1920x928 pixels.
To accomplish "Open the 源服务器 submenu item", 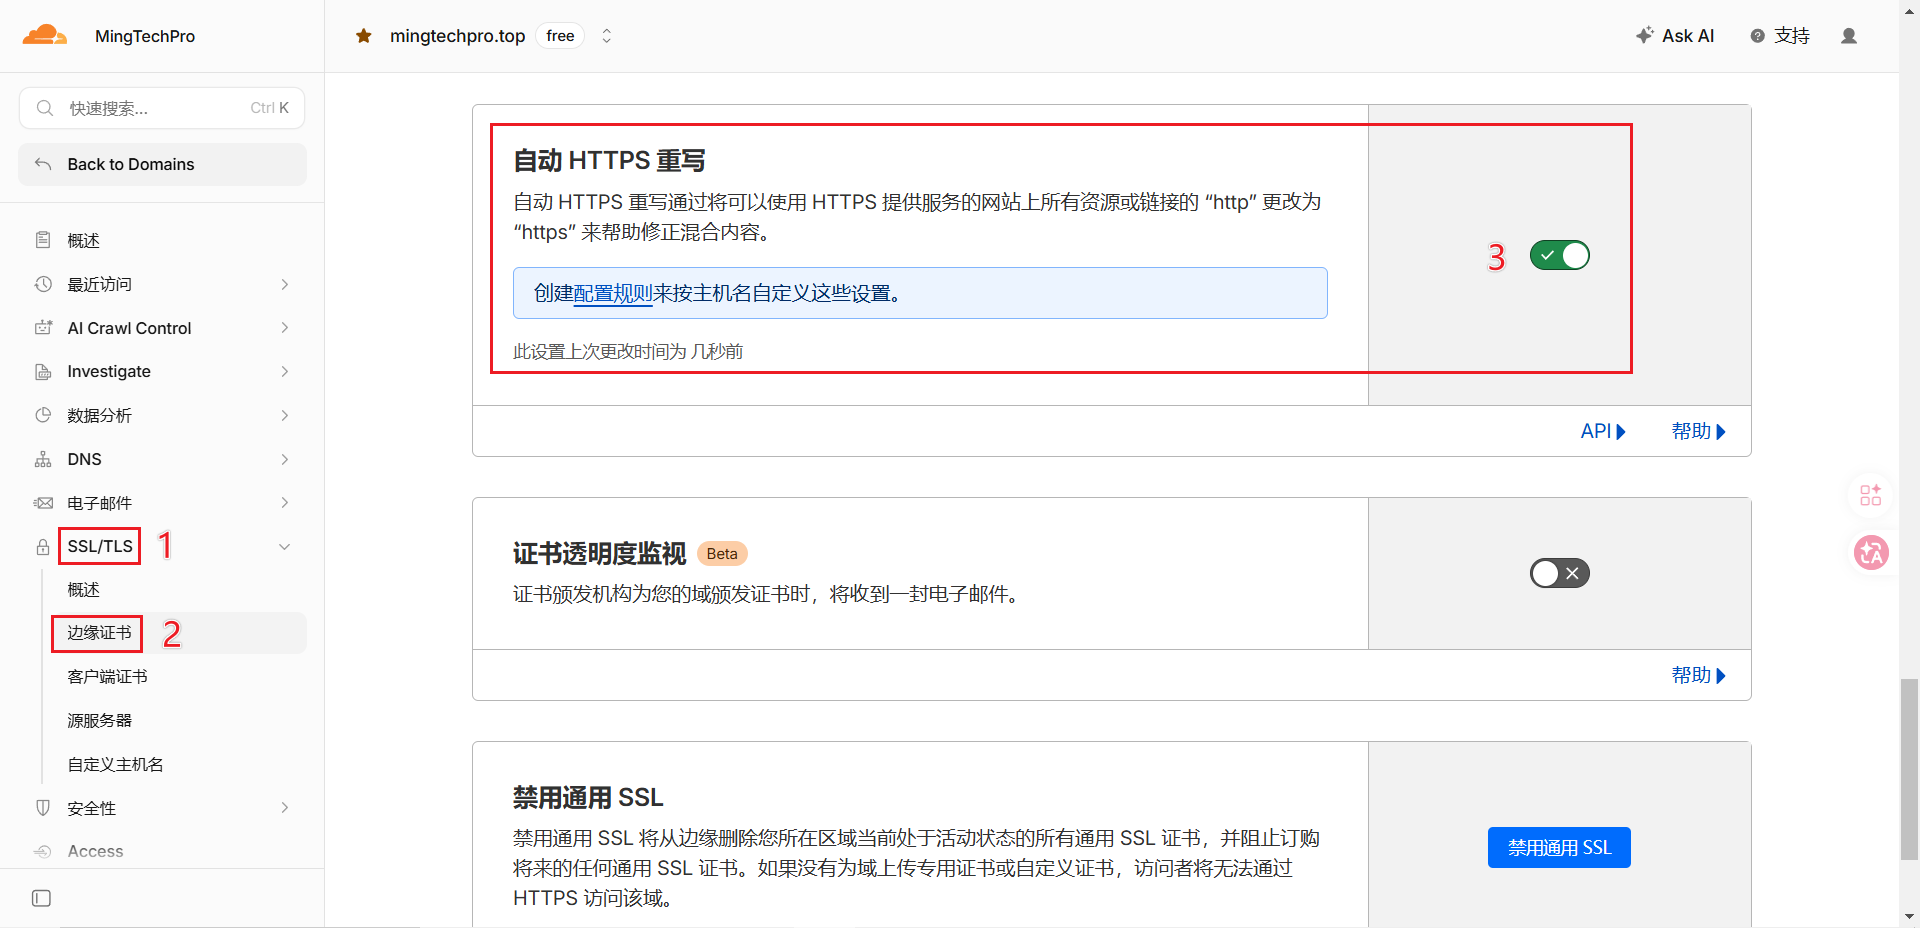I will [x=99, y=721].
